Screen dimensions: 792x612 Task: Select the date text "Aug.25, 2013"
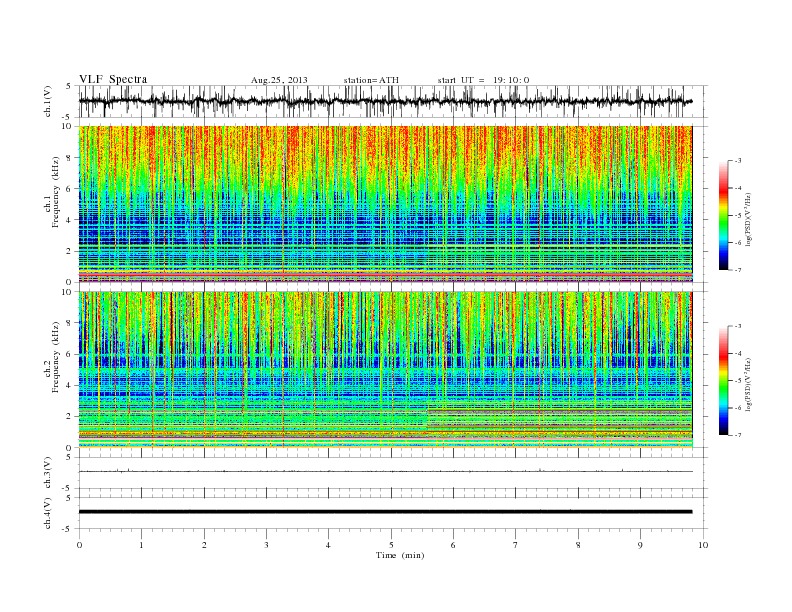pyautogui.click(x=279, y=80)
